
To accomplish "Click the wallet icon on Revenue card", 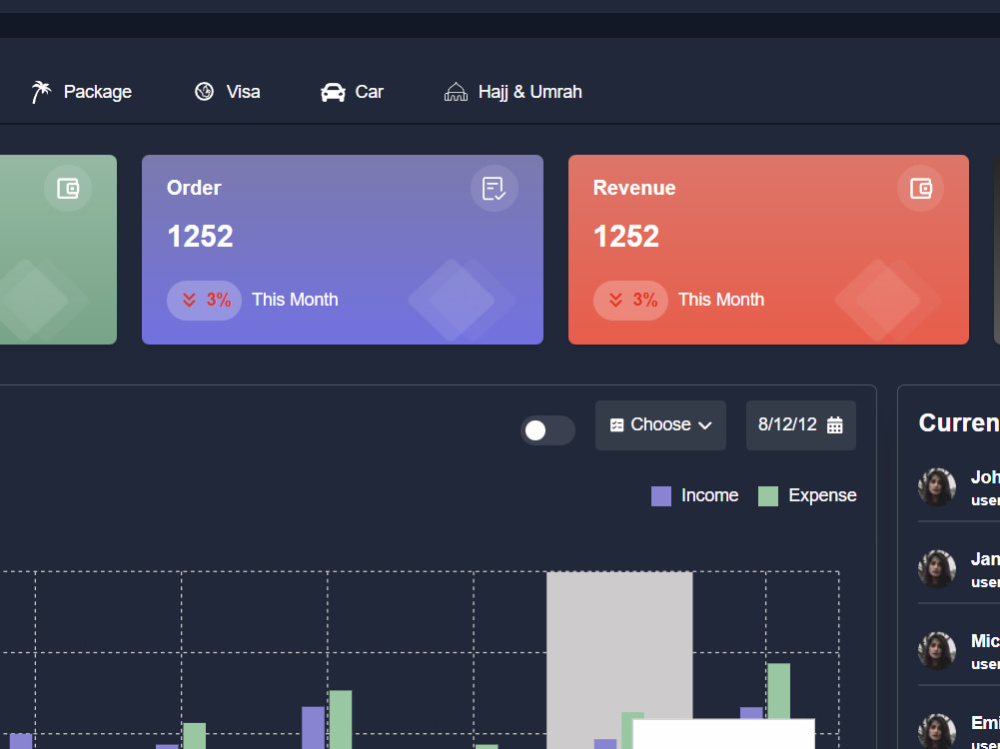I will click(920, 188).
